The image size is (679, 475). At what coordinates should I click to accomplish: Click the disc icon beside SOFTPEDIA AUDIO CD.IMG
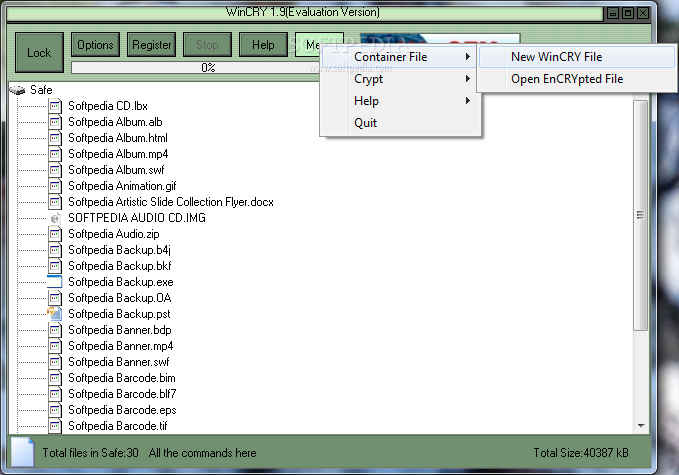point(55,218)
